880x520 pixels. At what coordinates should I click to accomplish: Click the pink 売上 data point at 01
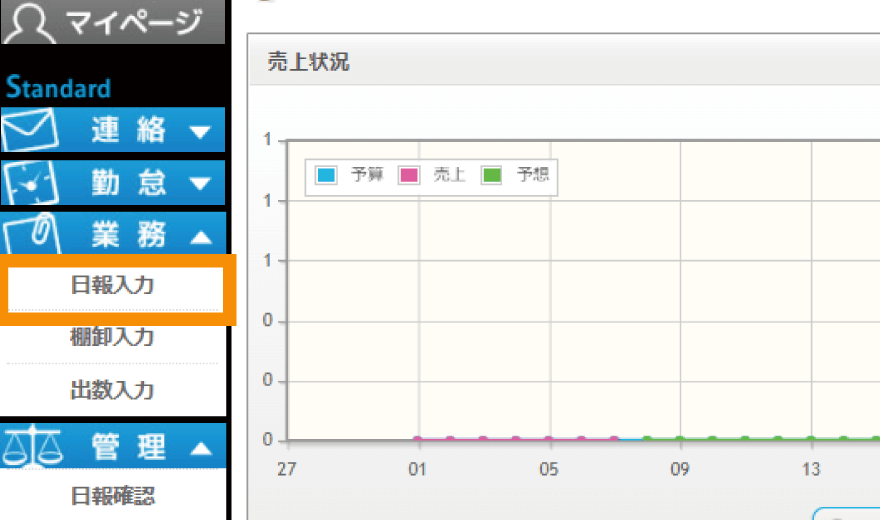click(x=418, y=439)
